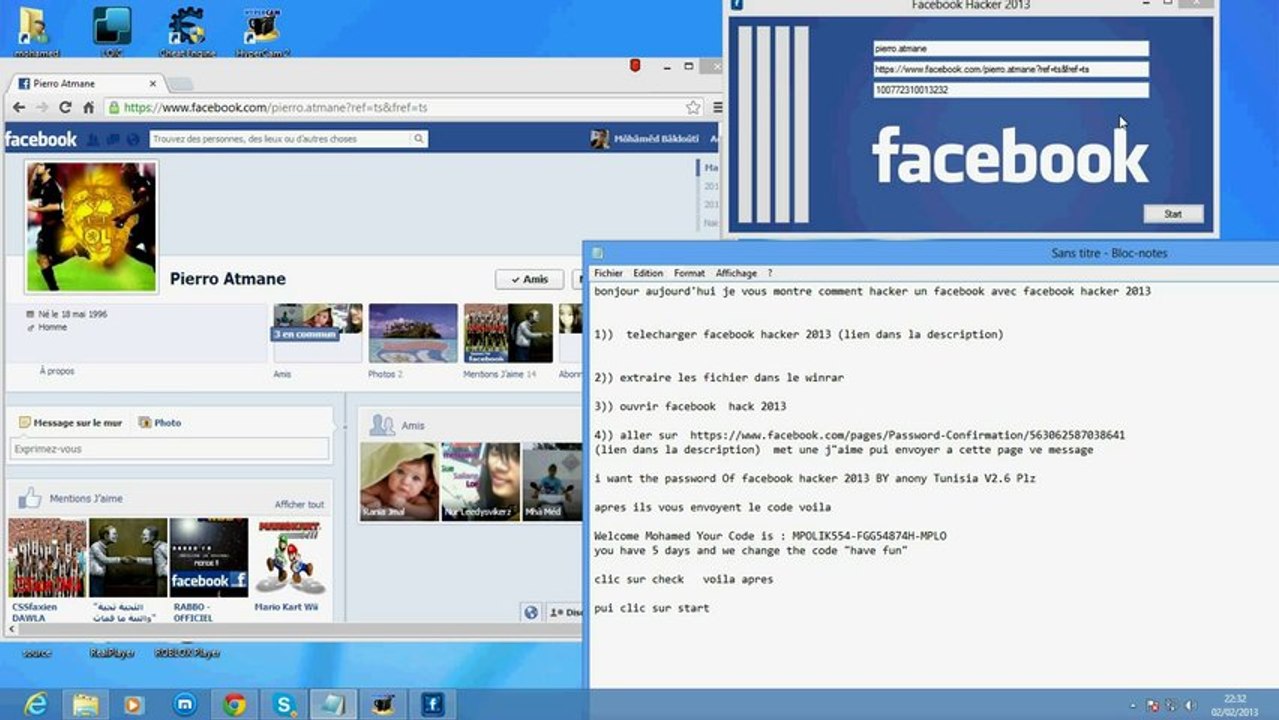
Task: Open HyperCam taskbar icon
Action: pos(383,704)
